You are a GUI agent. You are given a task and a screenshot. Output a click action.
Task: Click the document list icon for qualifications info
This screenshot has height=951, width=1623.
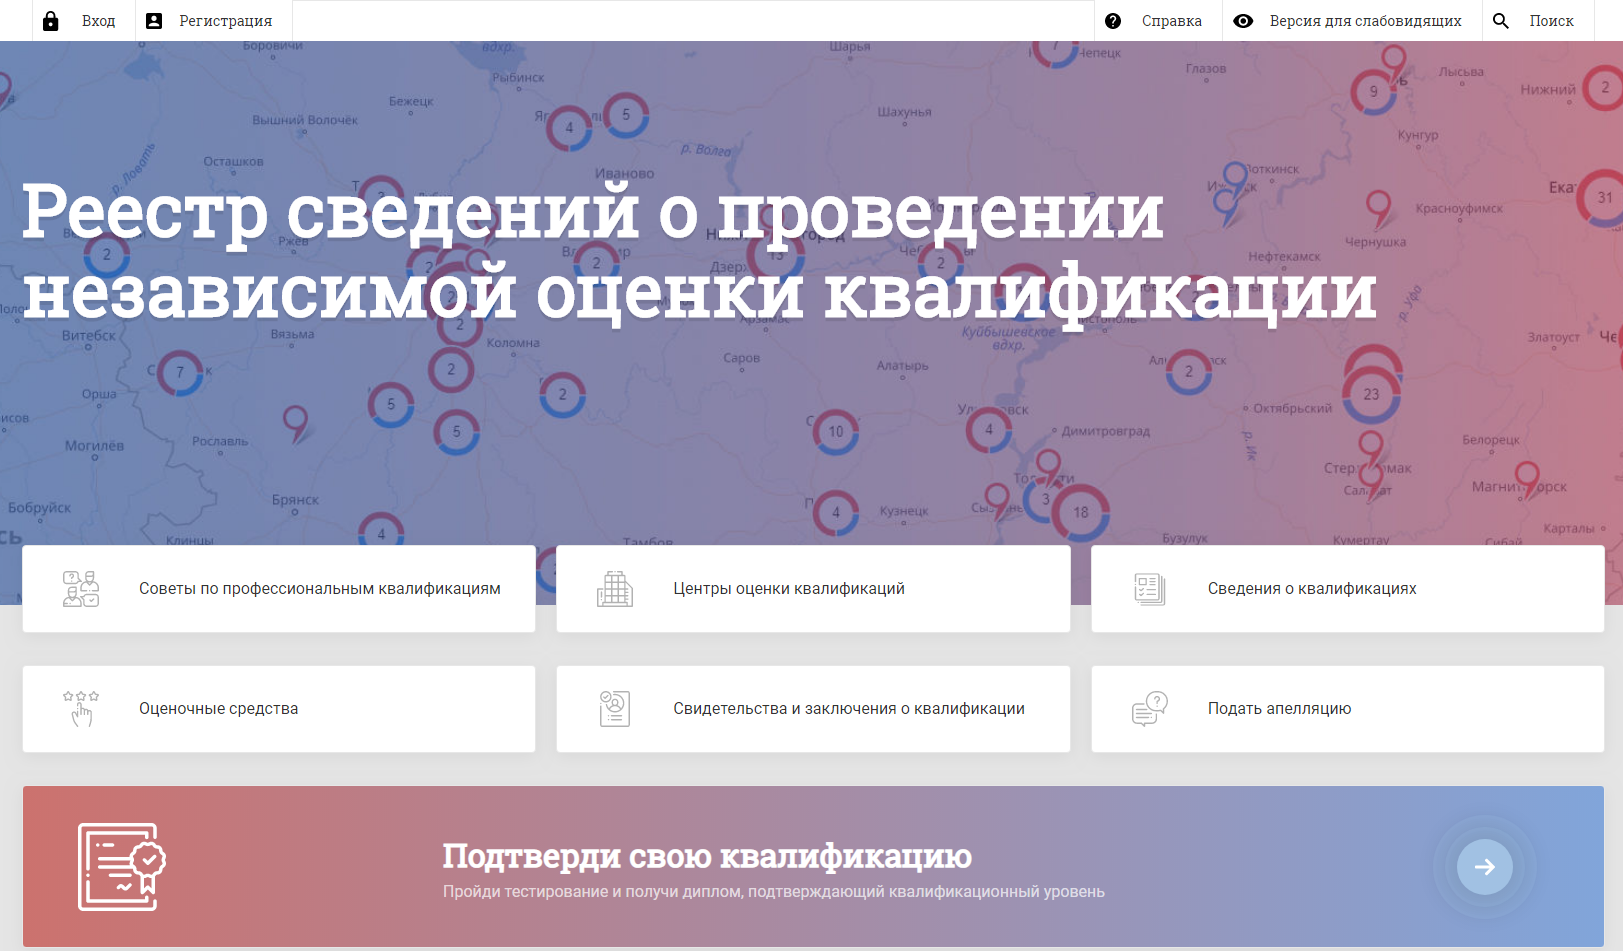tap(1149, 589)
